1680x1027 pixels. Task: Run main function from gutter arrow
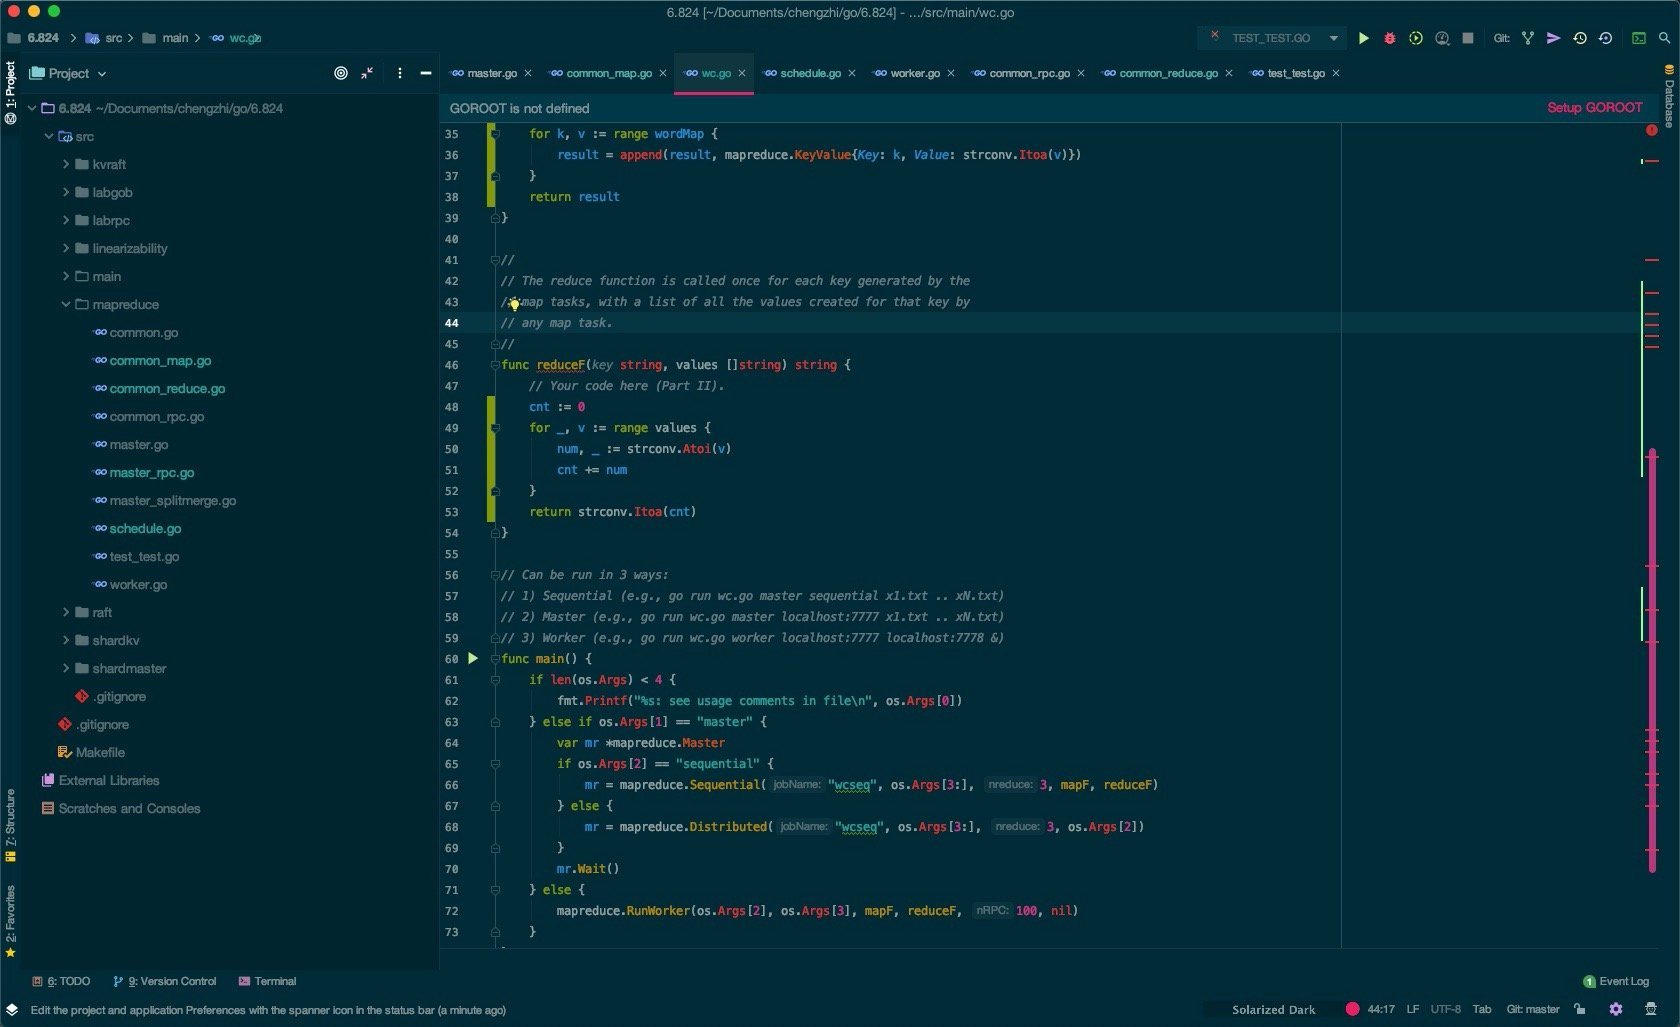click(x=473, y=658)
